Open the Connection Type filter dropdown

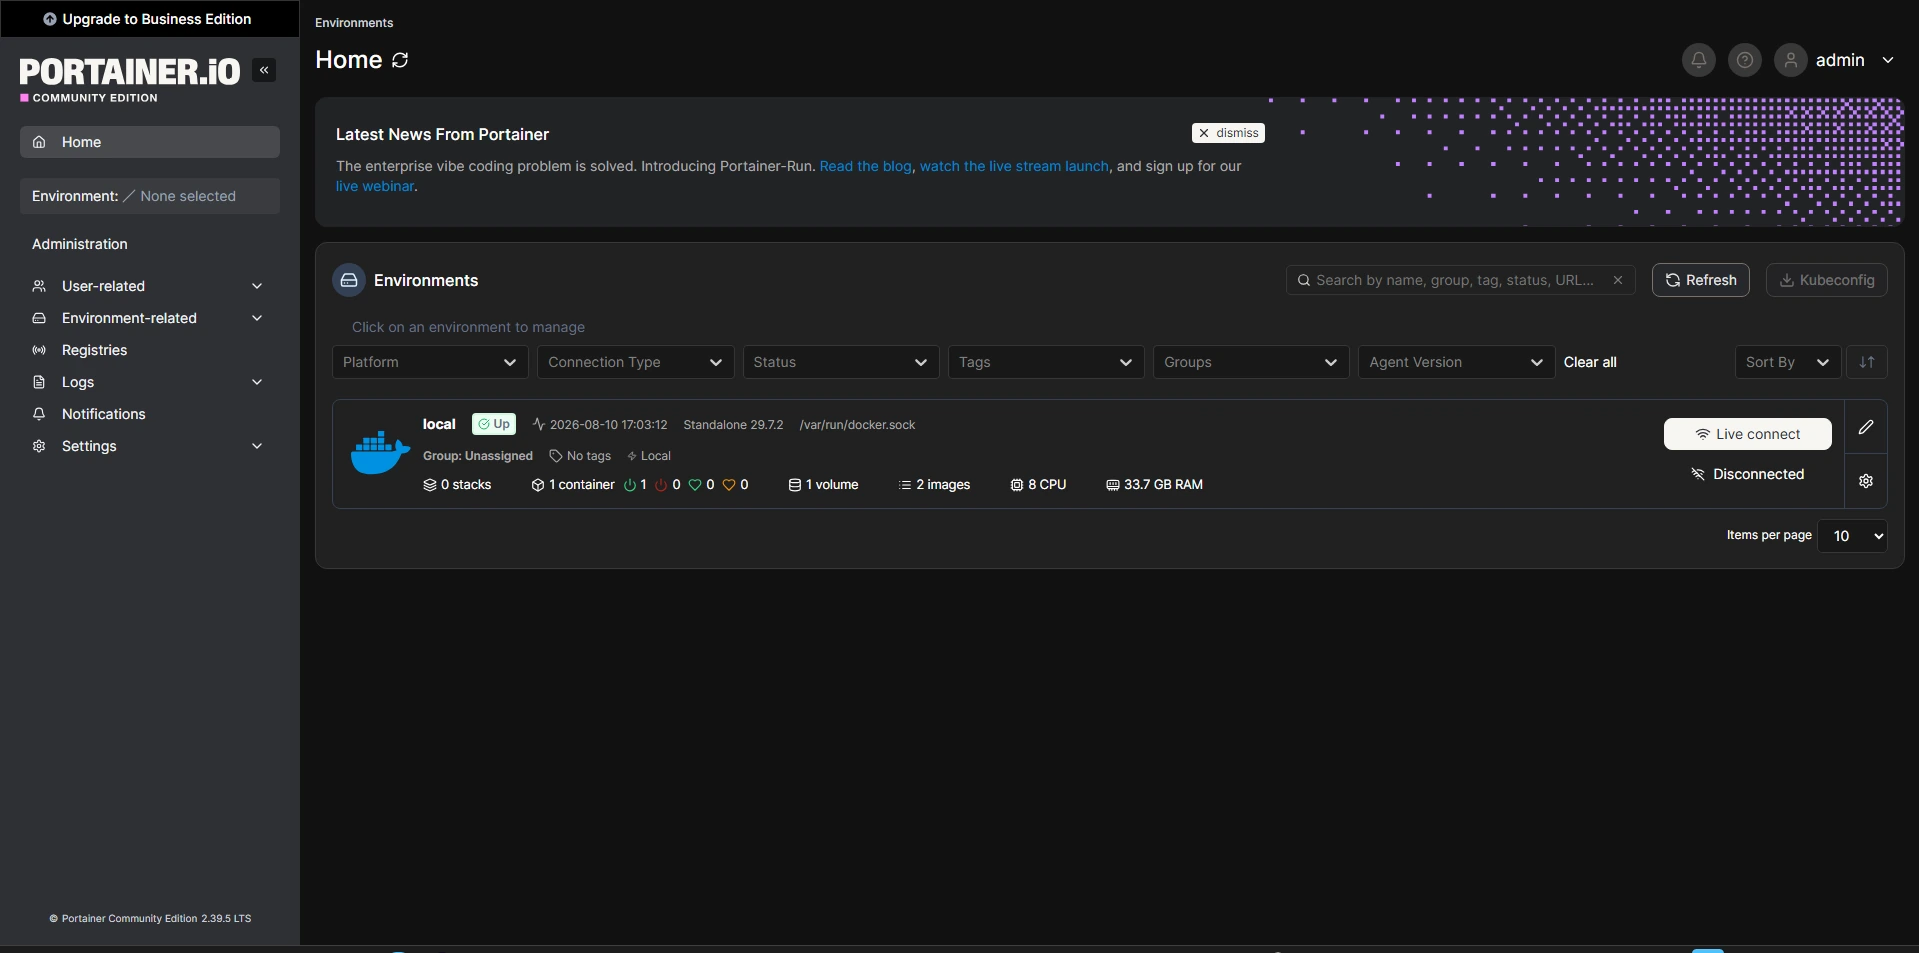point(636,362)
